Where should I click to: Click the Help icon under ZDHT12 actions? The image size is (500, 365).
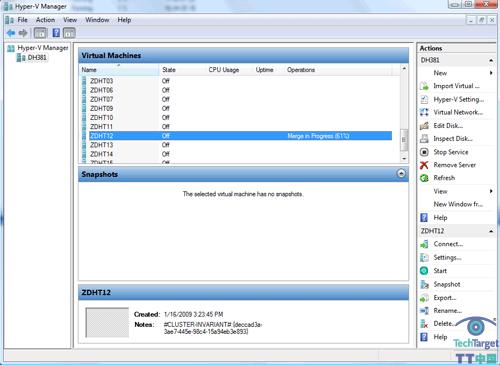tap(424, 337)
